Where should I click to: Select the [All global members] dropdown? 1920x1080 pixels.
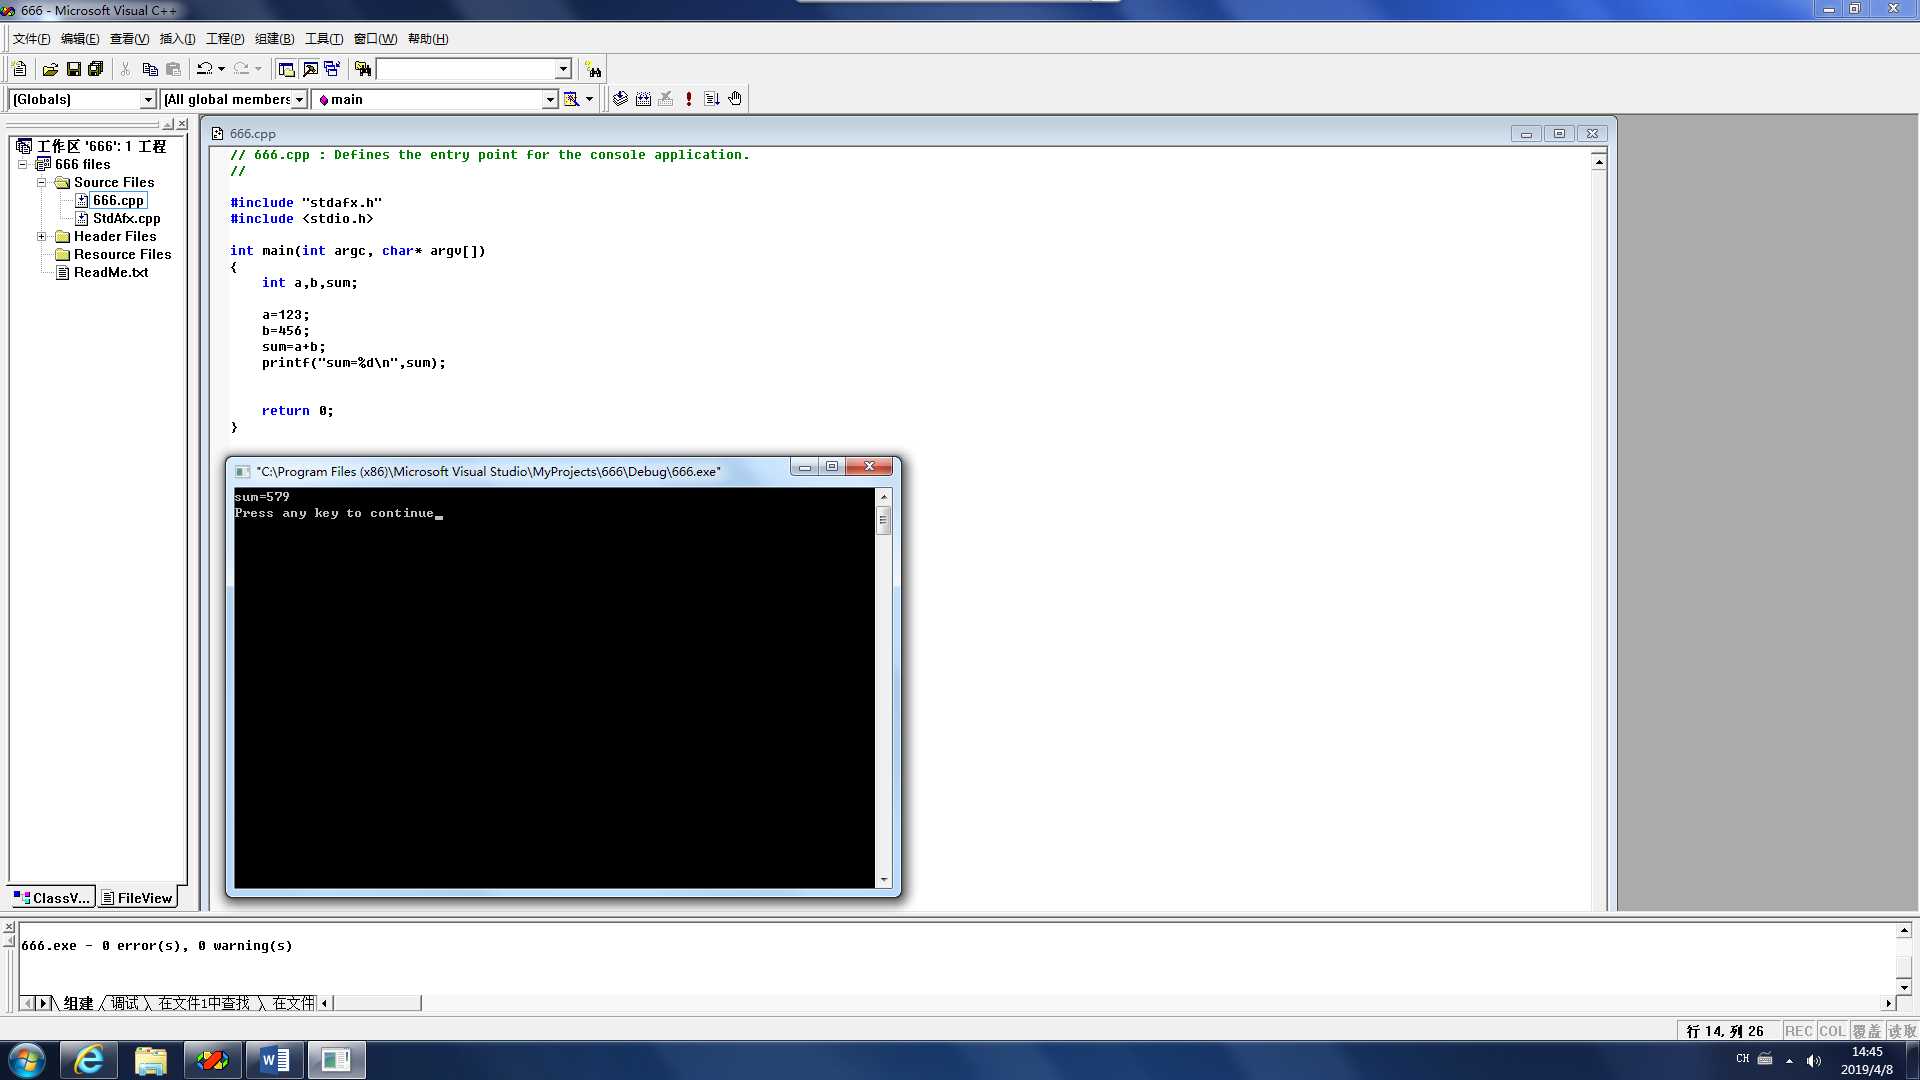pyautogui.click(x=231, y=98)
